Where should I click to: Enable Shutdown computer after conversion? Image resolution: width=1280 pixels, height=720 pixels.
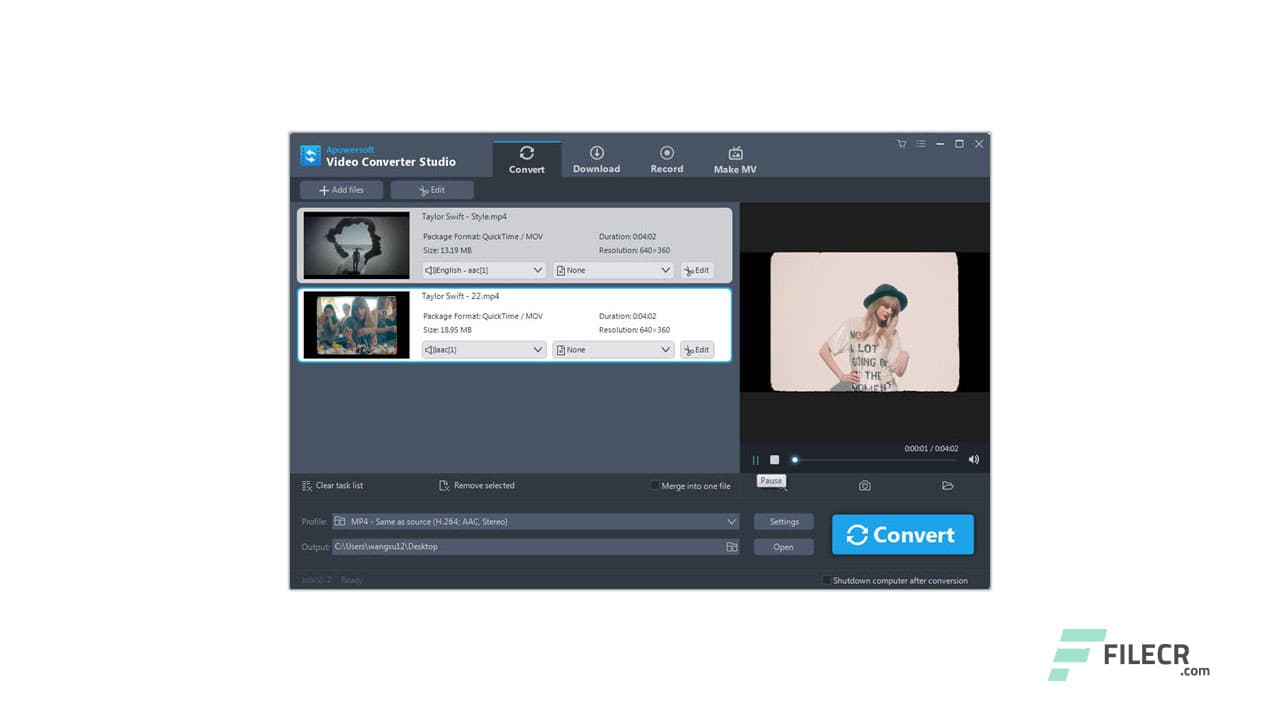(x=827, y=580)
